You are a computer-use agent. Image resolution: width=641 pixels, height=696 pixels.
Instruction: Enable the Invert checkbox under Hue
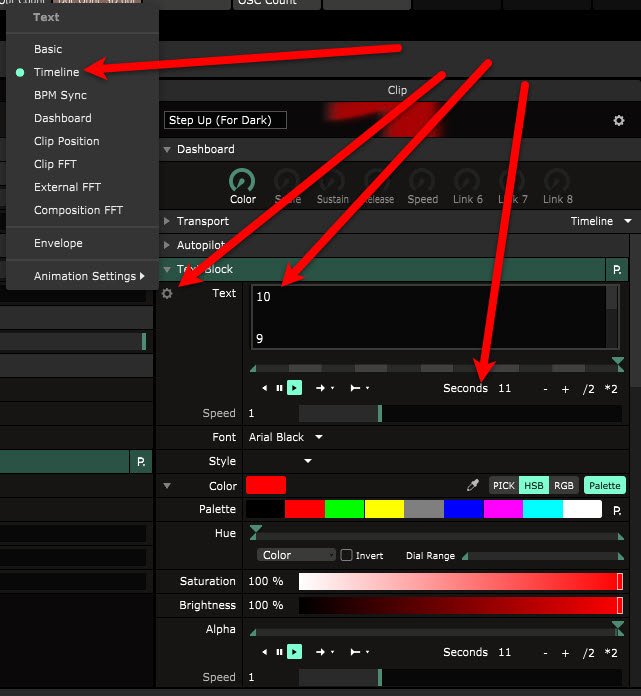(x=346, y=555)
